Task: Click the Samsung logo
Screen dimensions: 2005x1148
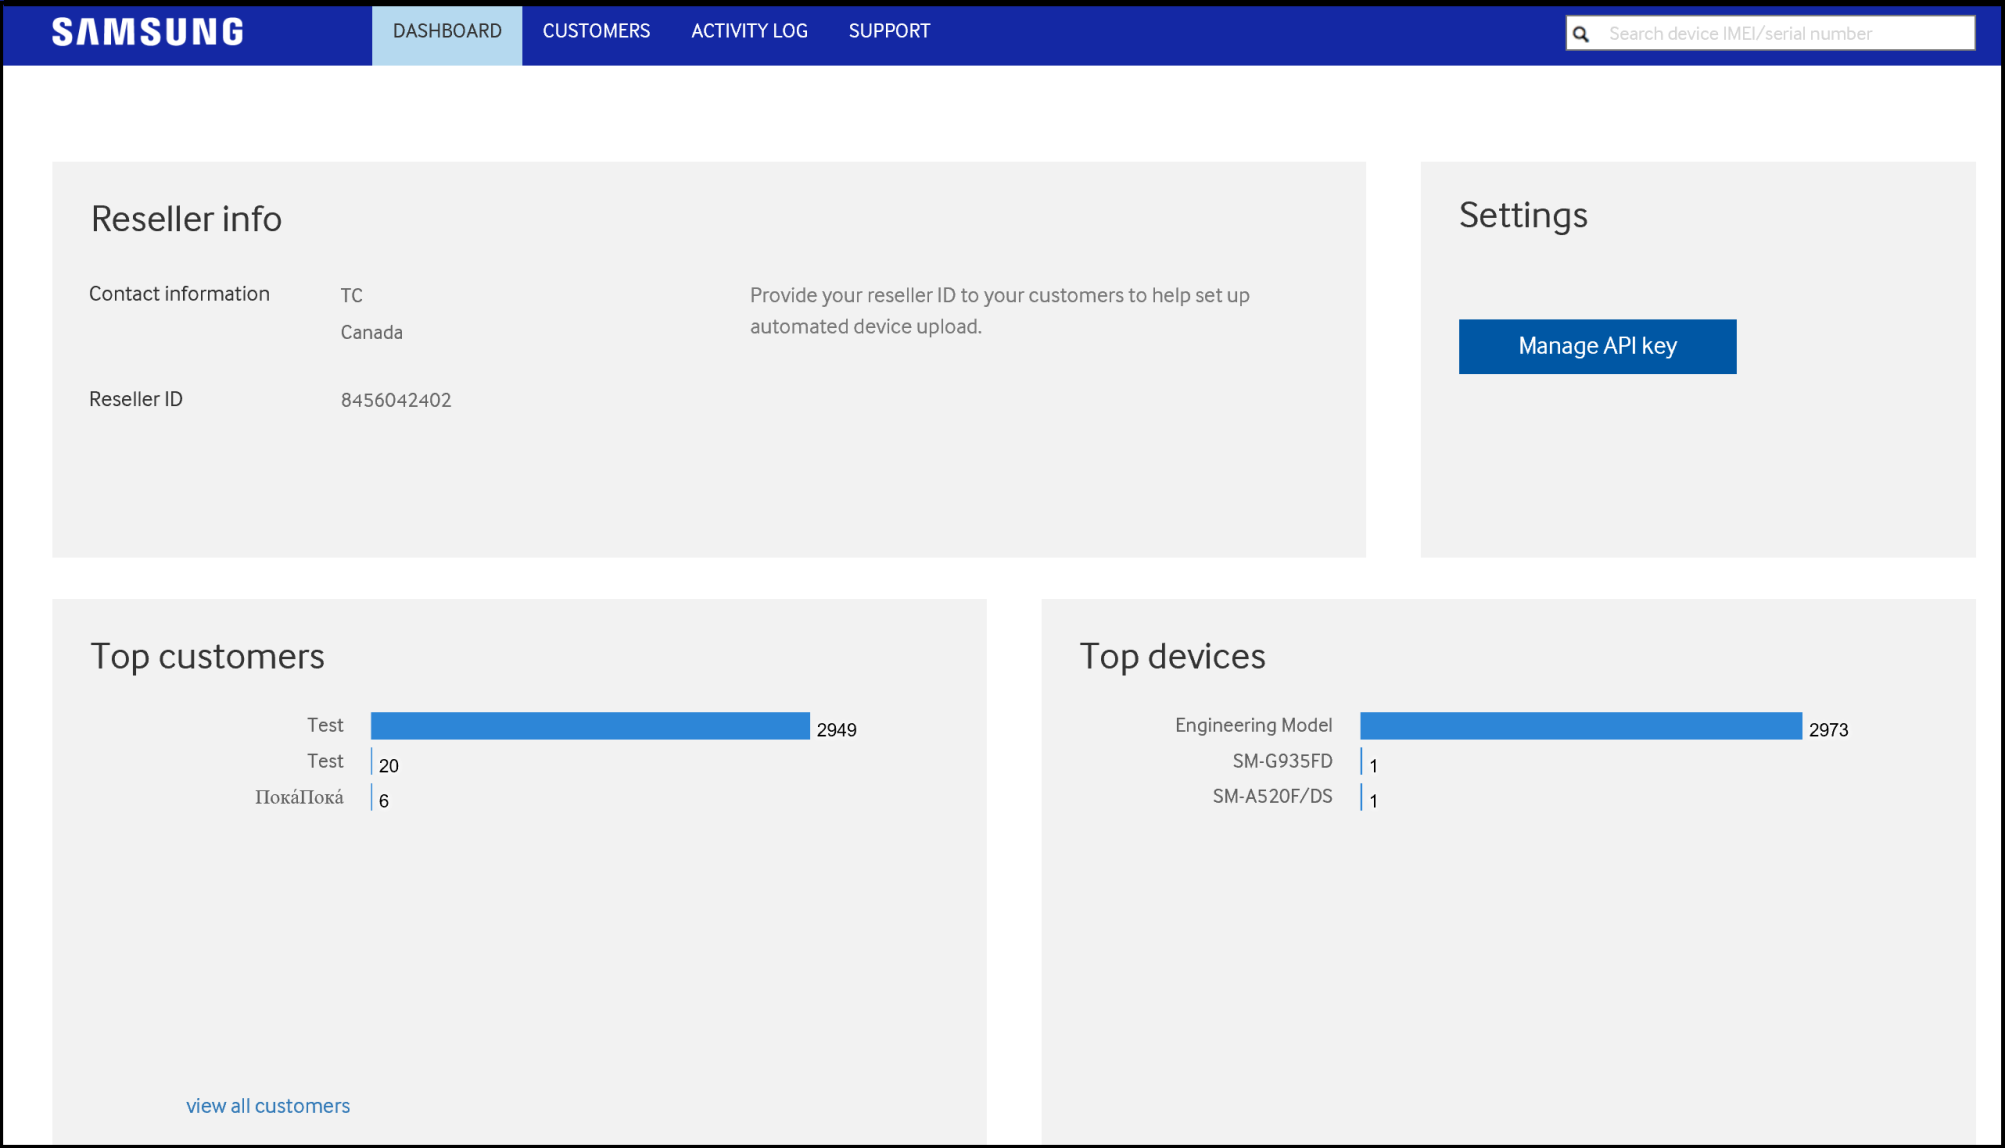Action: coord(148,32)
